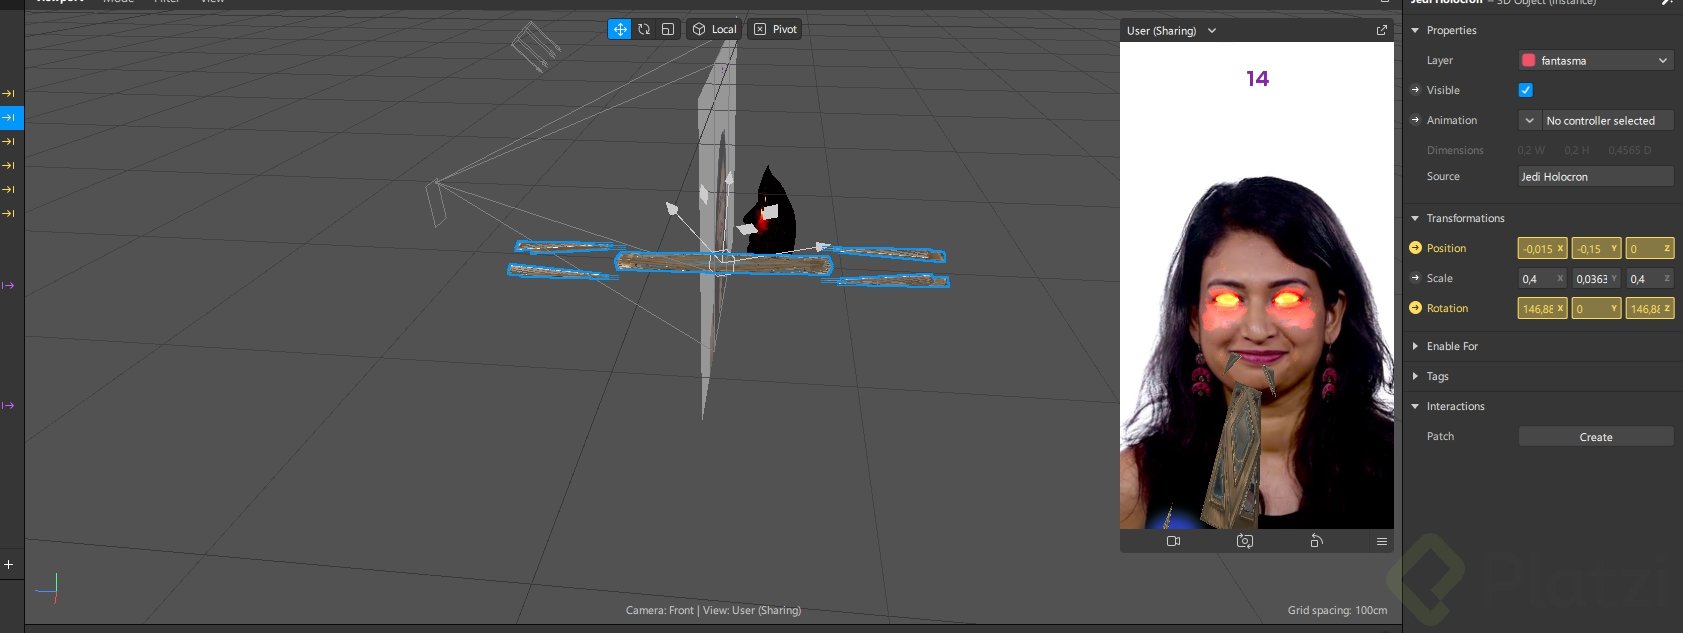The width and height of the screenshot is (1683, 633).
Task: Click the No controller selected field
Action: tap(1608, 120)
